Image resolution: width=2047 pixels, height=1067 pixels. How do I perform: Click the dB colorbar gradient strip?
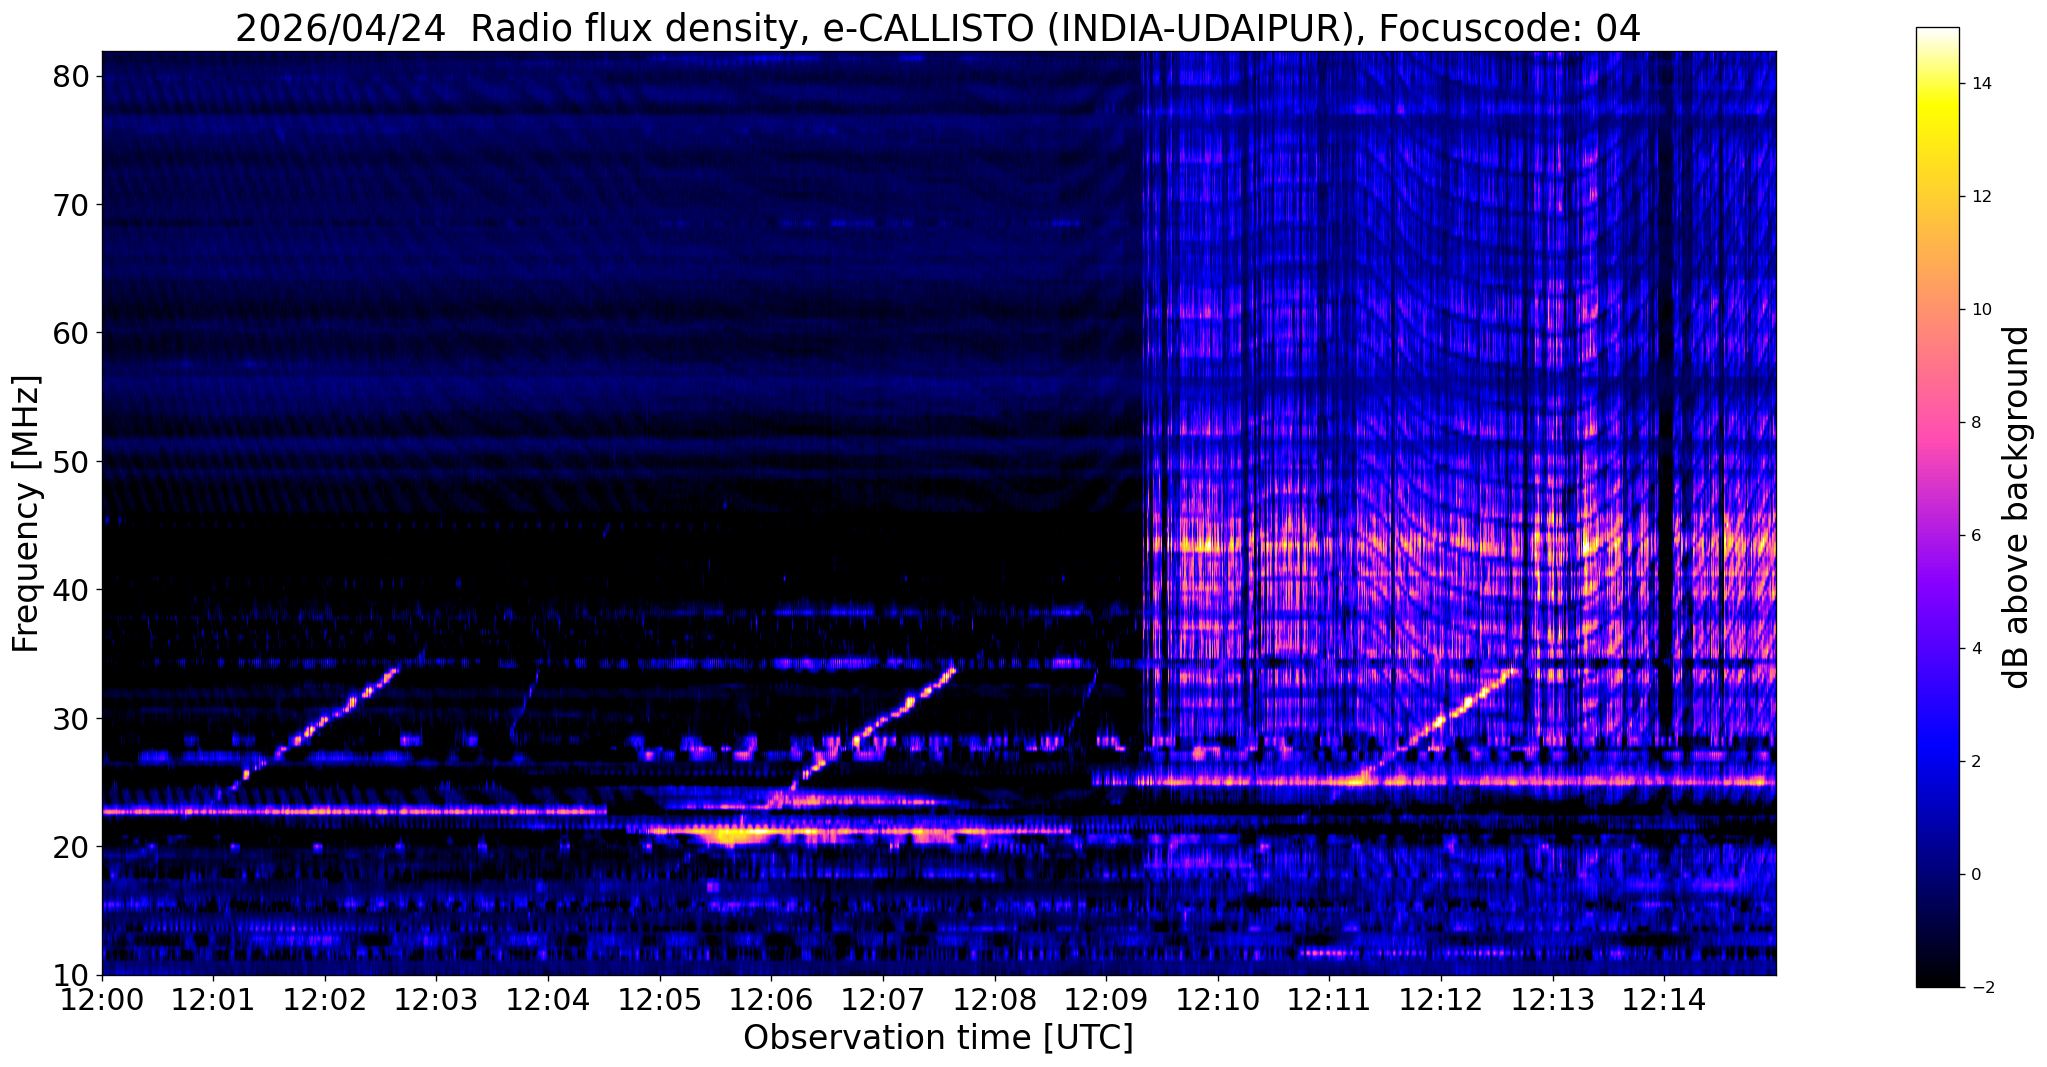[x=1937, y=507]
